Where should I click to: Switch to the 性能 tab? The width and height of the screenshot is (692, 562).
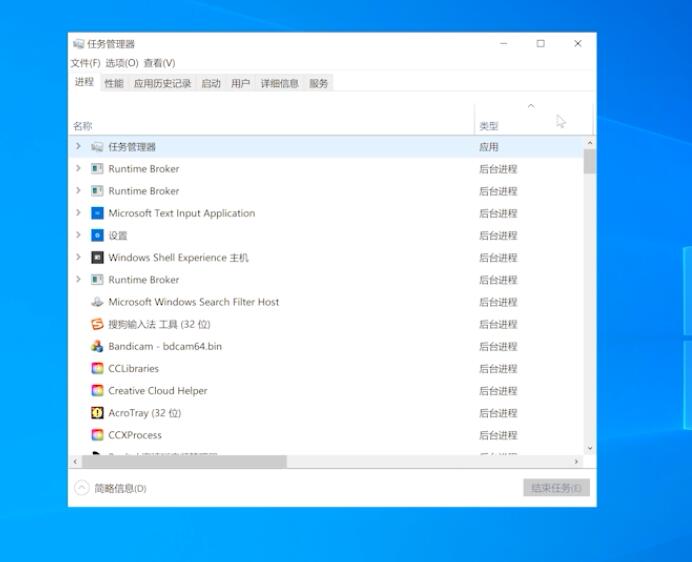[114, 83]
